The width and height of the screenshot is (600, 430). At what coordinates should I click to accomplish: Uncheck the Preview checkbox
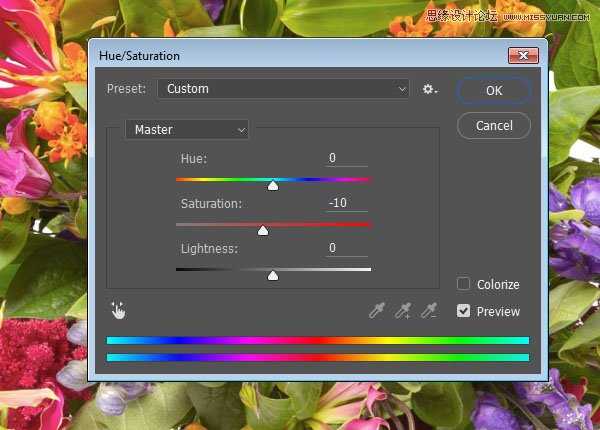463,311
